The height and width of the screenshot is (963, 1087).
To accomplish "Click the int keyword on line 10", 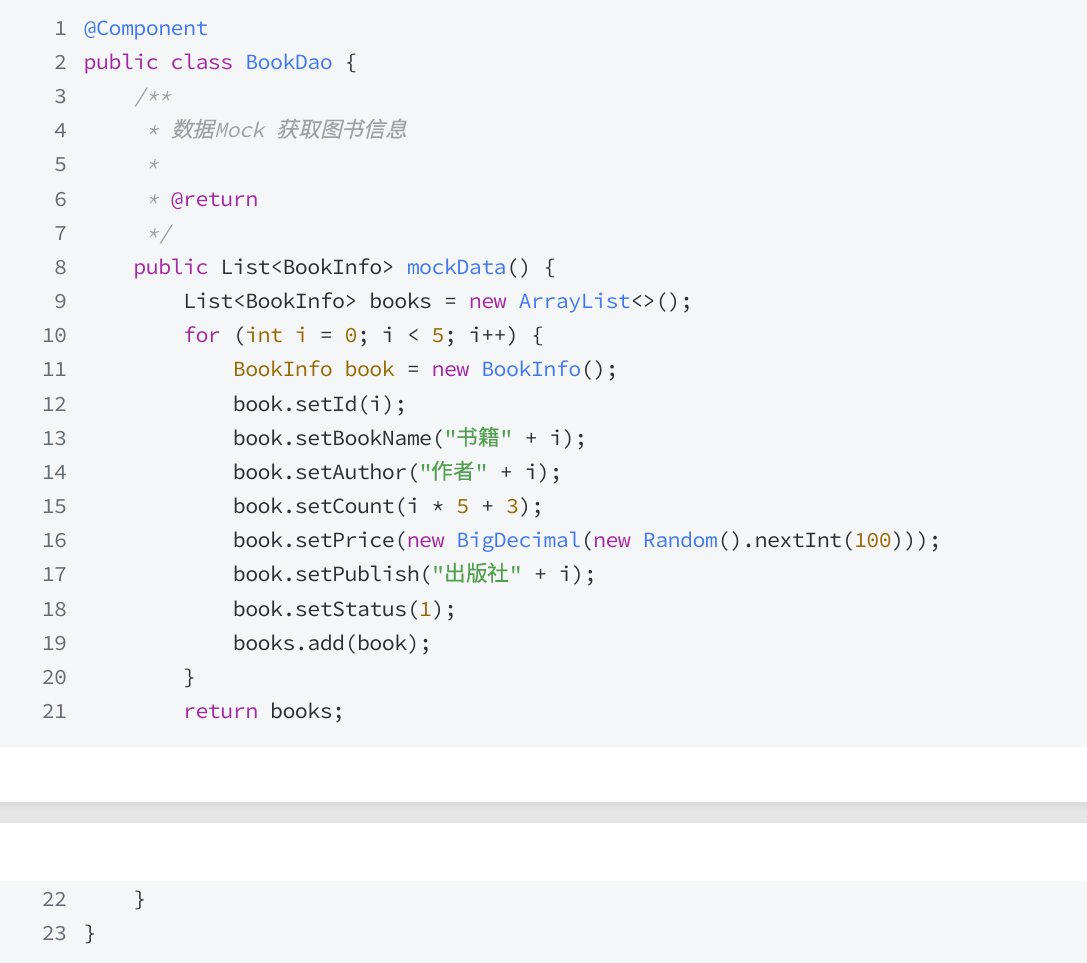I will pyautogui.click(x=264, y=336).
